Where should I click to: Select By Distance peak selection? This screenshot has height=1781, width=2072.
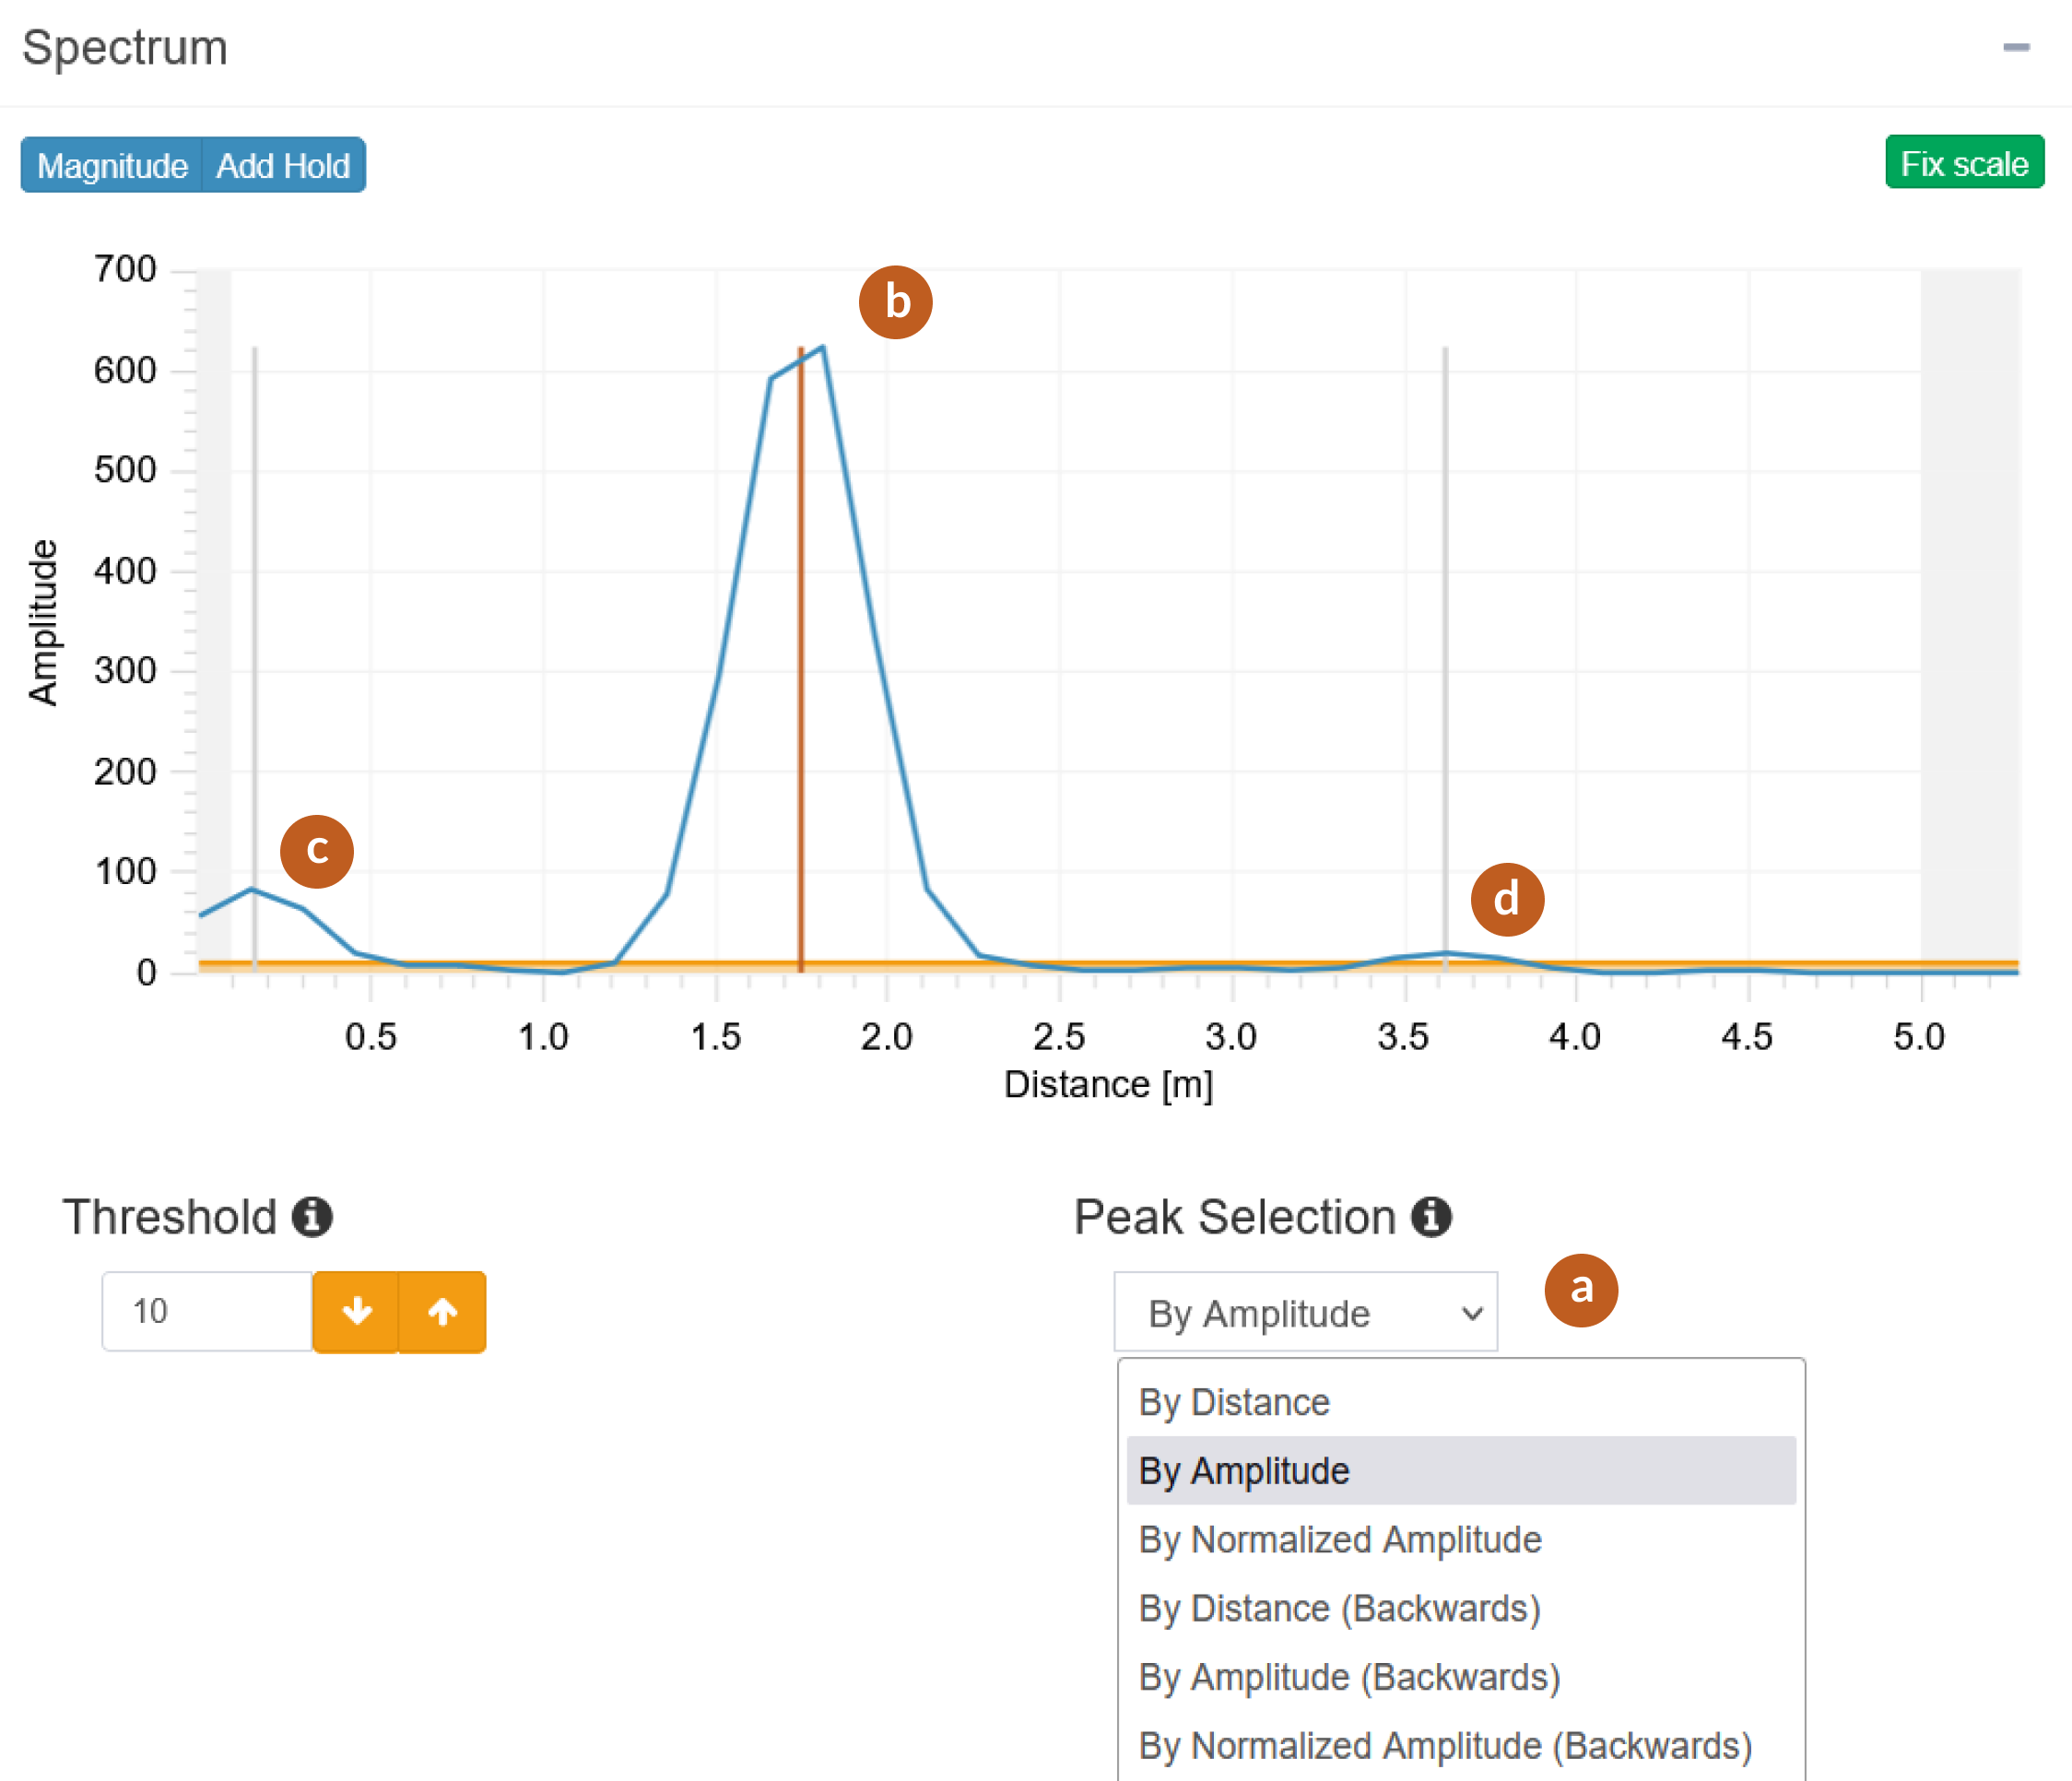1233,1401
